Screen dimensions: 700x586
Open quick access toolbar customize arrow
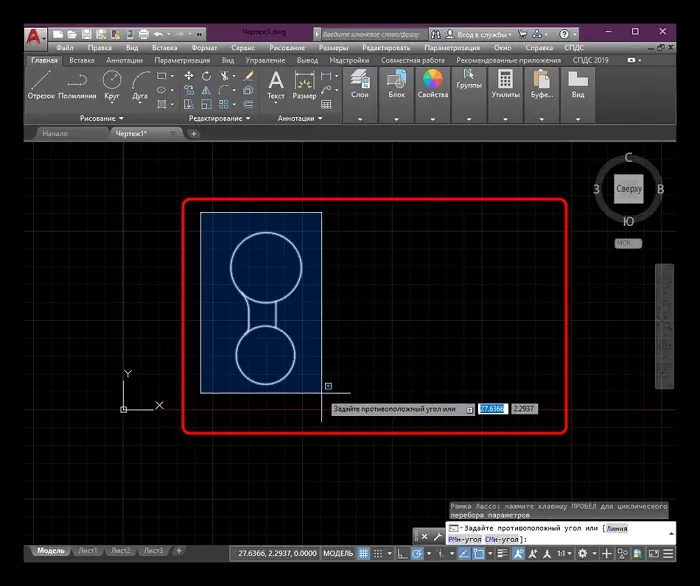[x=199, y=34]
